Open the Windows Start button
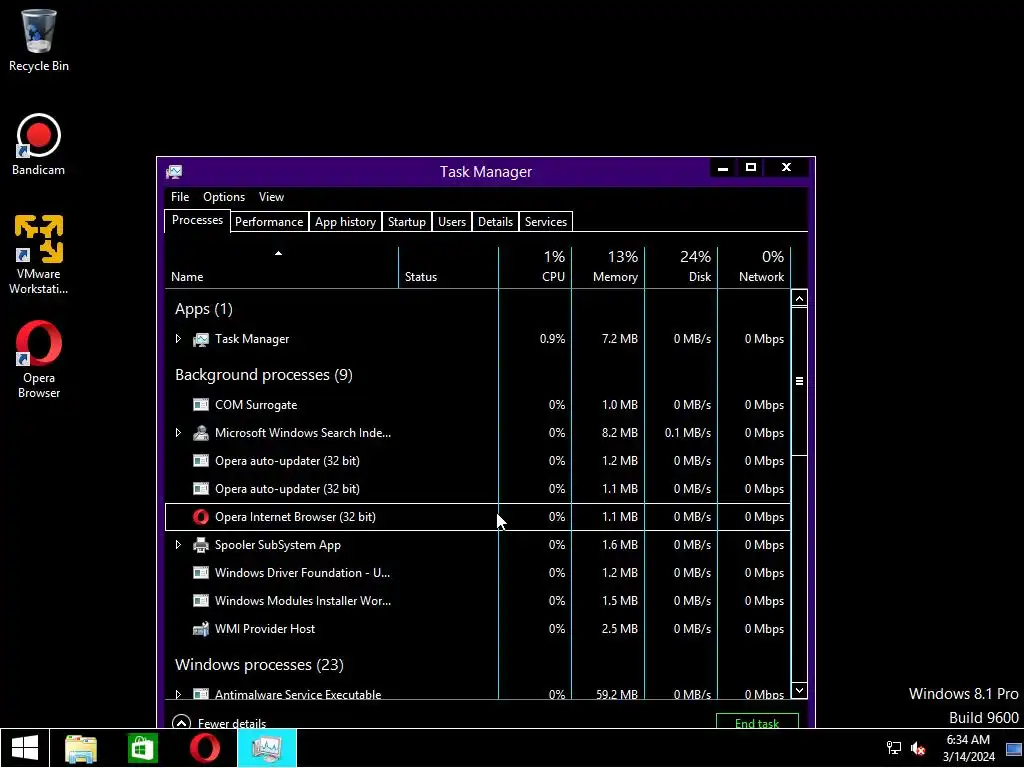The image size is (1024, 768). click(x=24, y=748)
